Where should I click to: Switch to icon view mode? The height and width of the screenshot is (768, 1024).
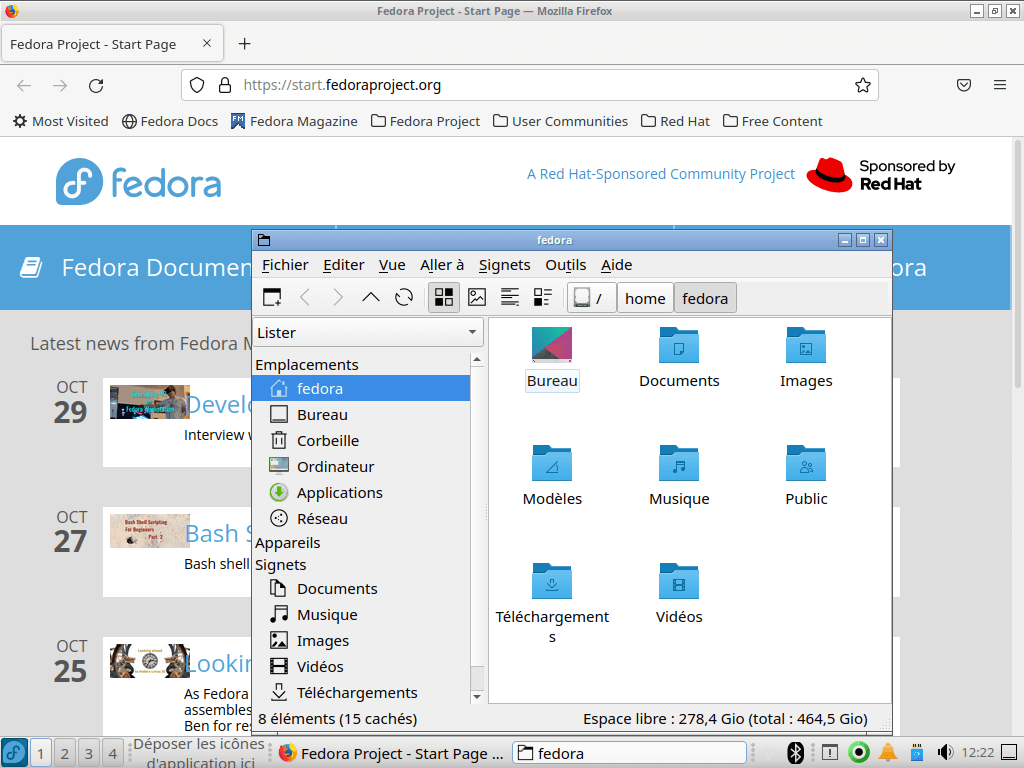(444, 298)
